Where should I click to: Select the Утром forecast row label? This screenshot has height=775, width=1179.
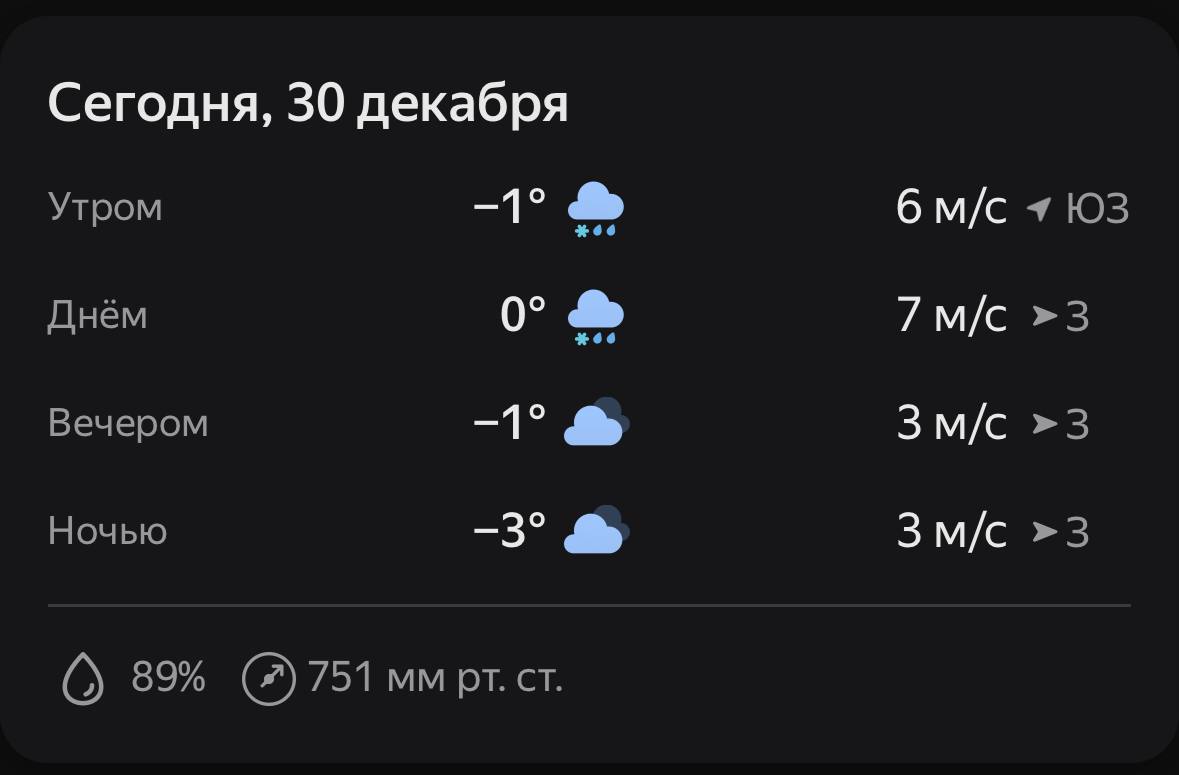click(x=105, y=208)
